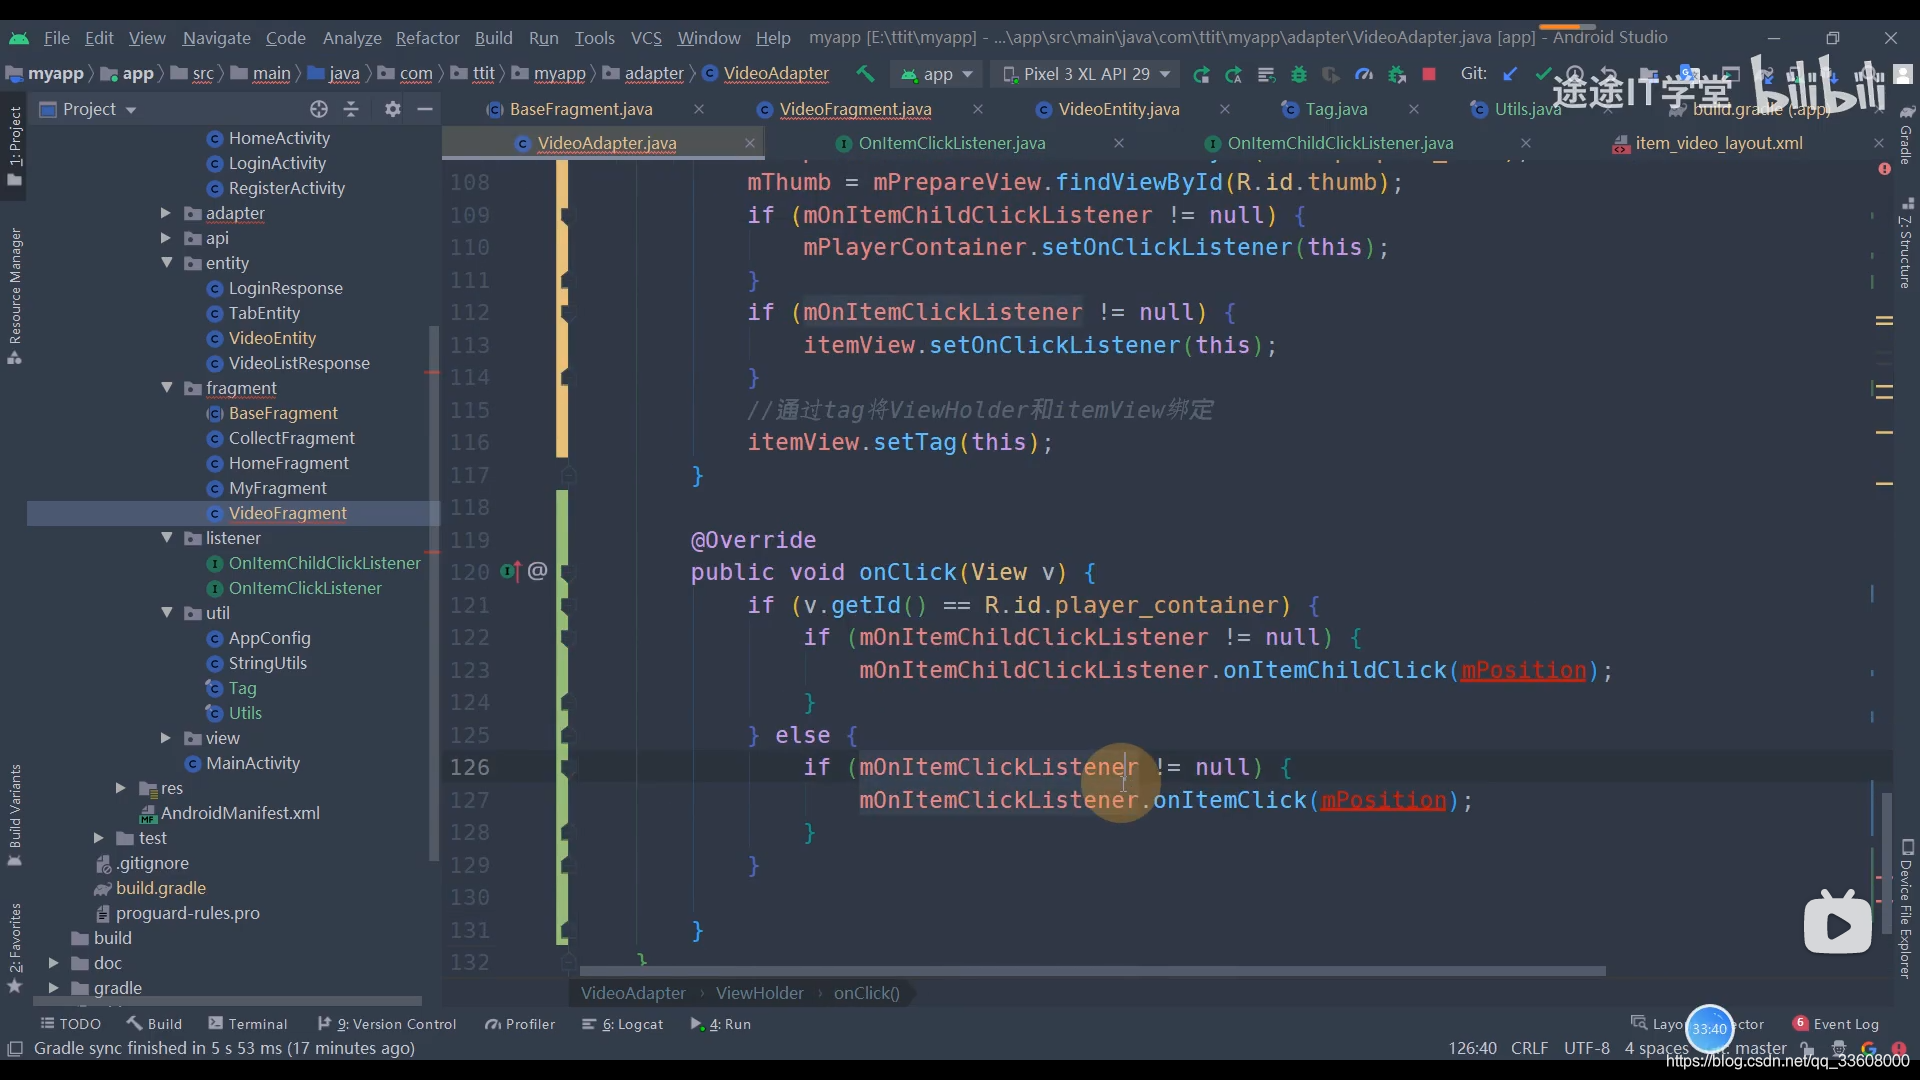Open Project panel settings gear
The image size is (1920, 1080).
[393, 109]
